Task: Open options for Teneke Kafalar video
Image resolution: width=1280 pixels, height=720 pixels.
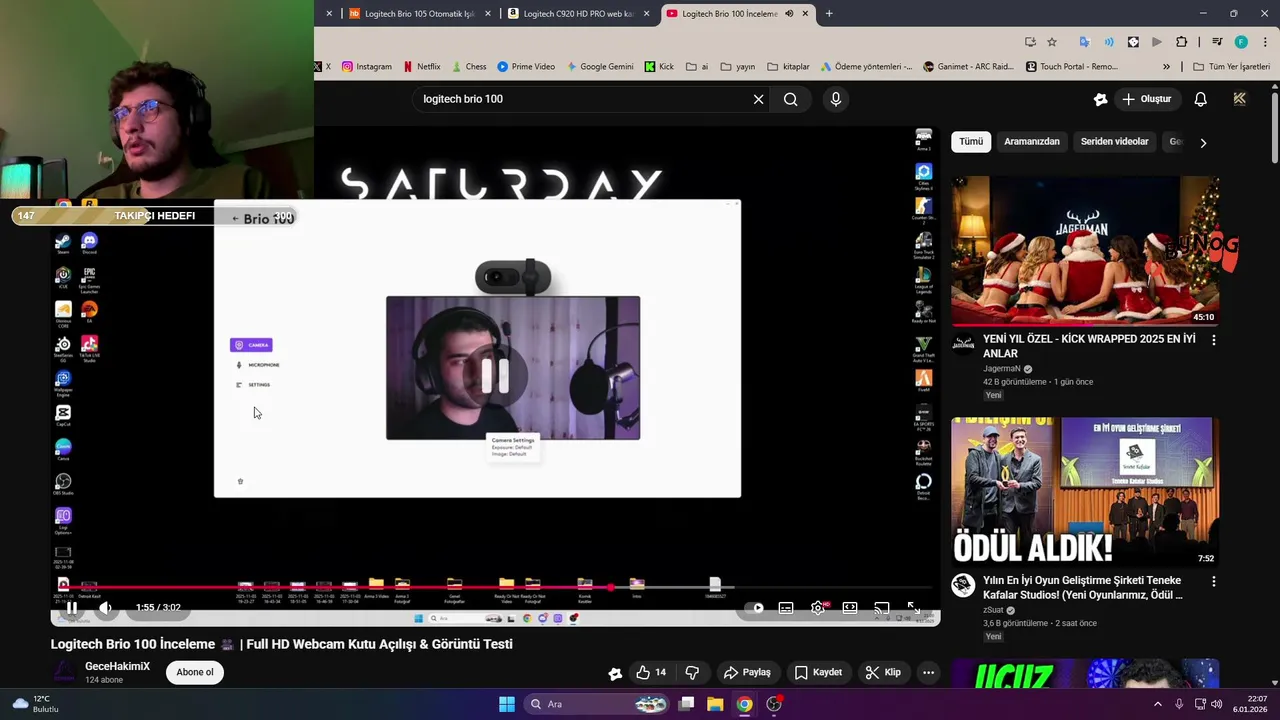Action: click(1214, 581)
